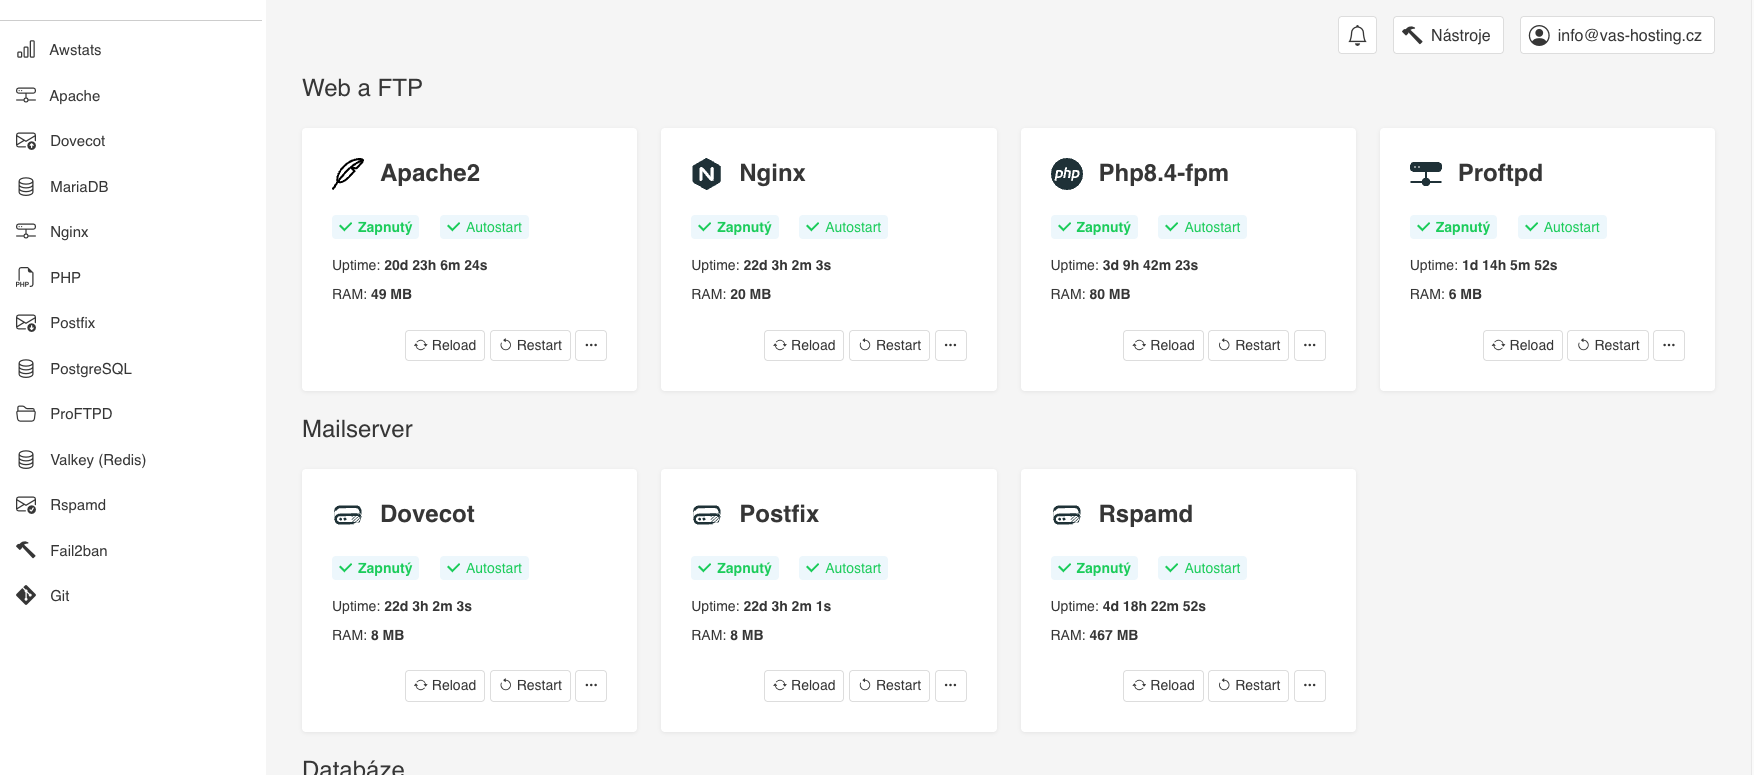1754x775 pixels.
Task: Click the Php8.4-fpm logo icon
Action: click(x=1066, y=174)
